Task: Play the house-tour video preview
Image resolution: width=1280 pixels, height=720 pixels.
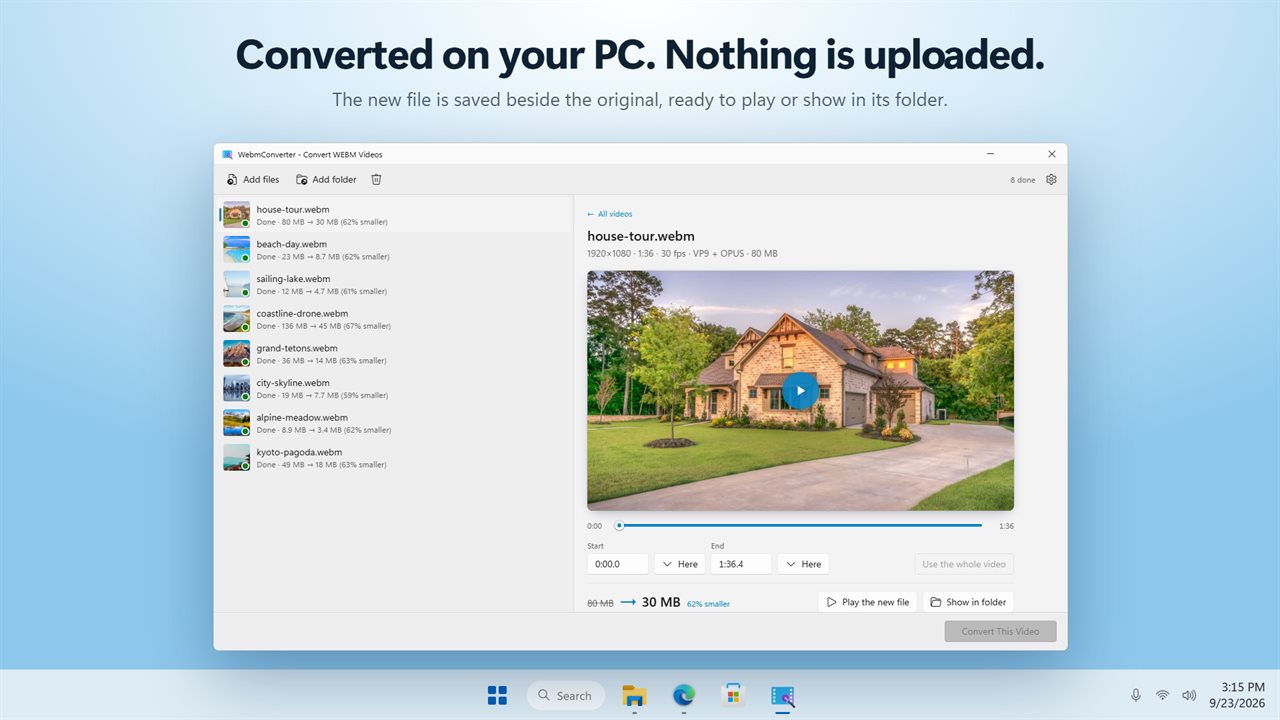Action: 800,391
